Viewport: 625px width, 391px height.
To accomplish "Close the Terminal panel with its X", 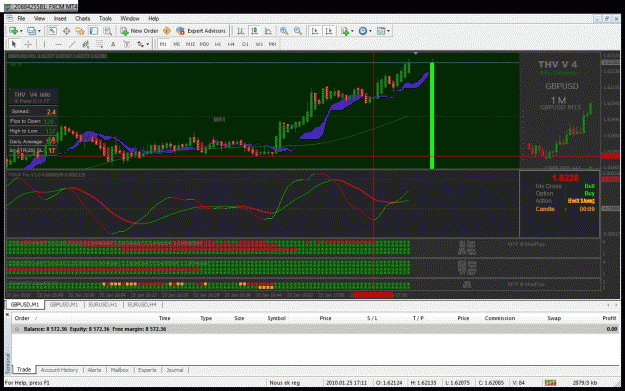I will tap(7, 315).
